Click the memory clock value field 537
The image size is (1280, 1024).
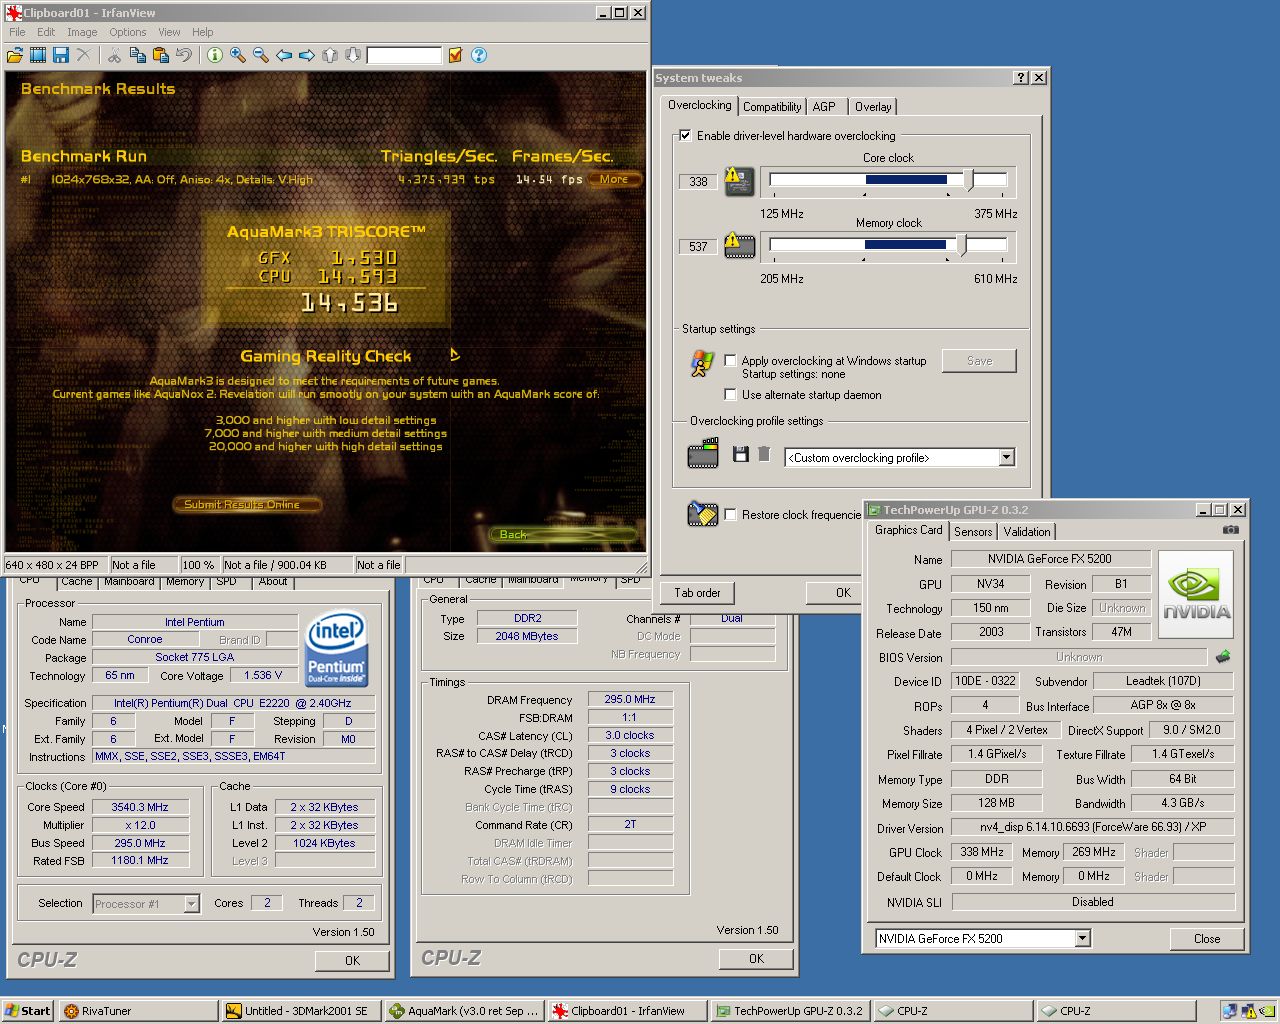tap(698, 247)
